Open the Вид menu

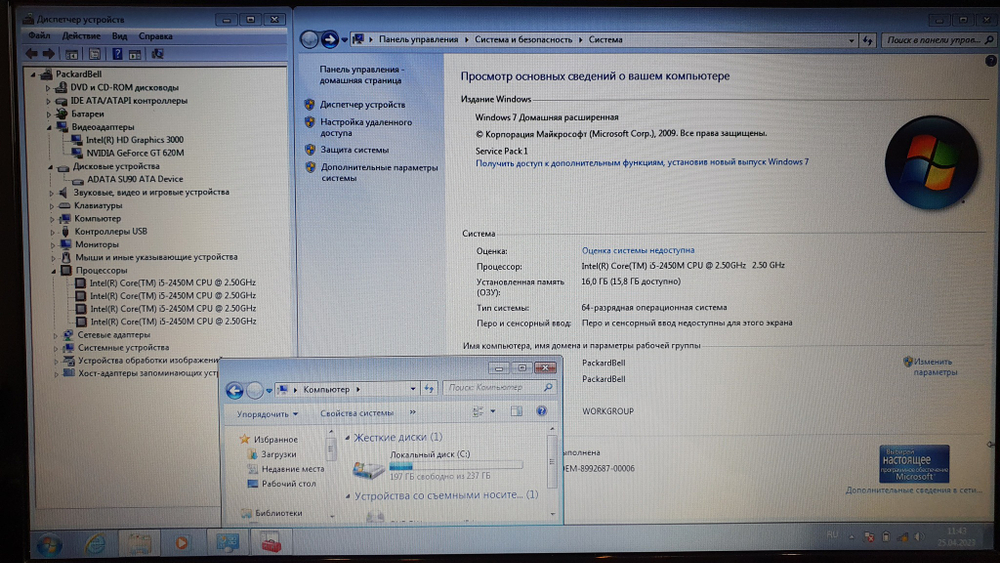[x=119, y=36]
